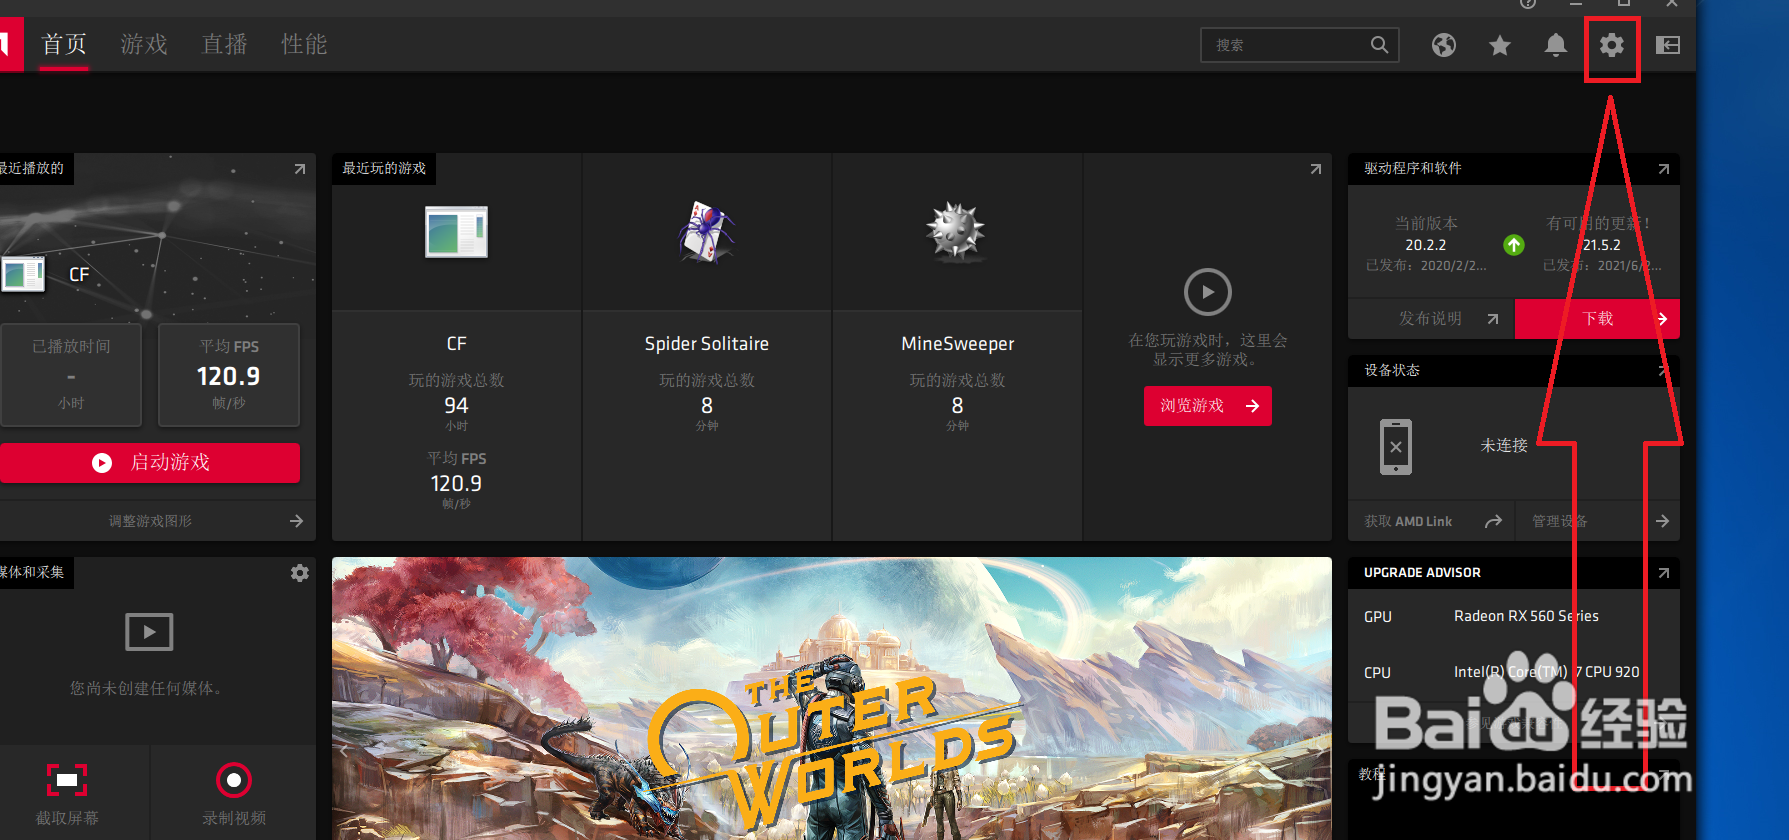
Task: Open The Outer Worlds banner
Action: pos(832,698)
